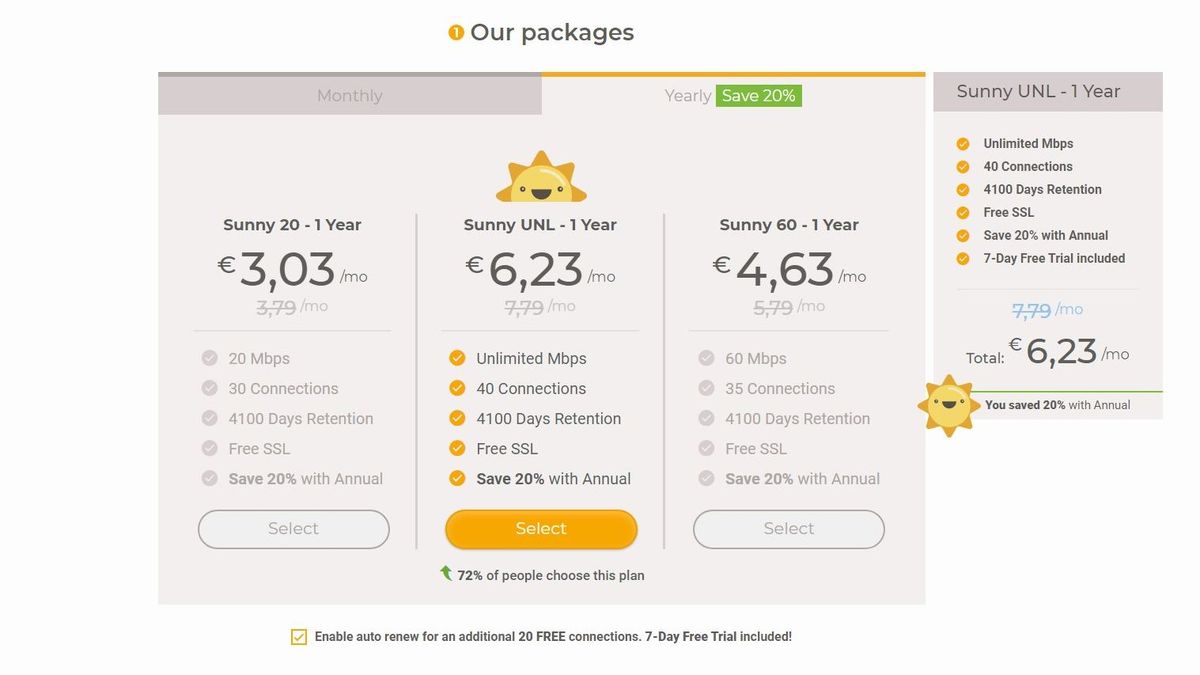
Task: Switch to the Monthly tab
Action: (x=349, y=95)
